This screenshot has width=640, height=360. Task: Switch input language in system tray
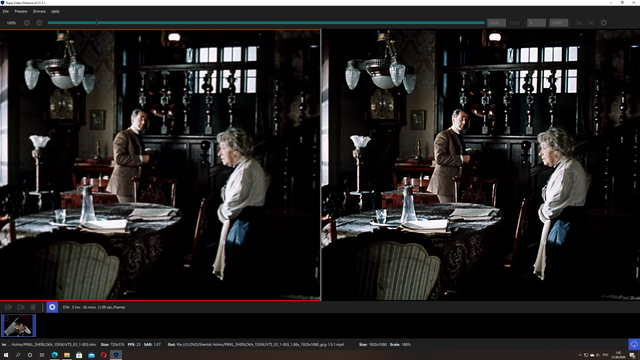tap(606, 355)
